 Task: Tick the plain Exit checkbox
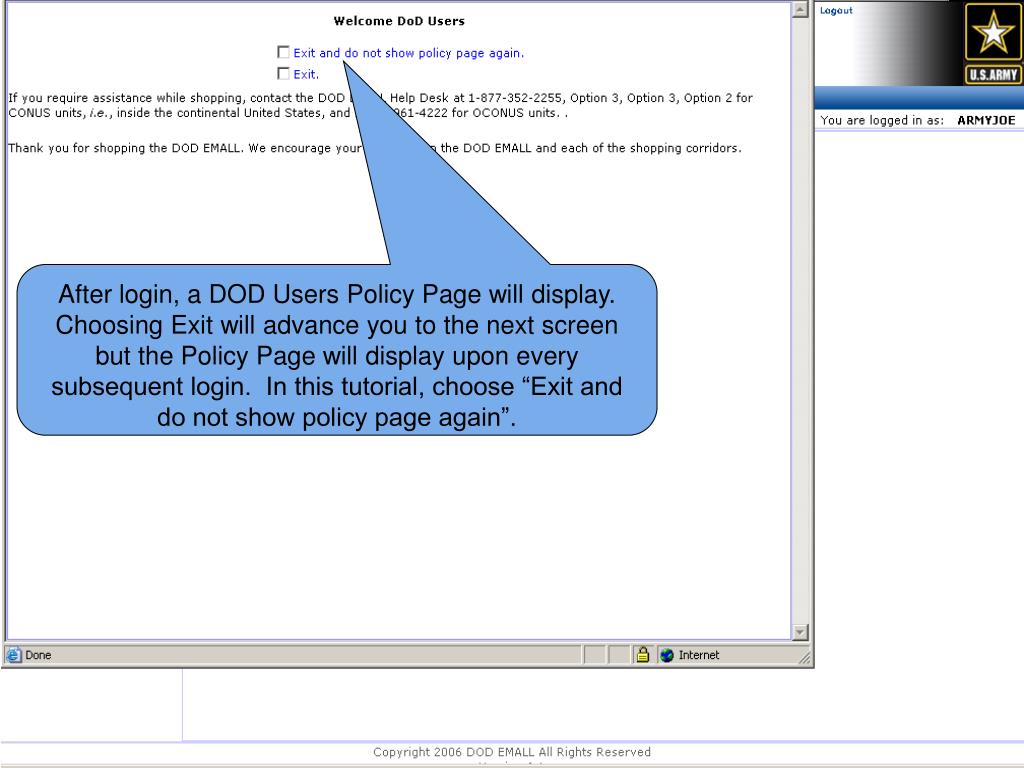283,73
